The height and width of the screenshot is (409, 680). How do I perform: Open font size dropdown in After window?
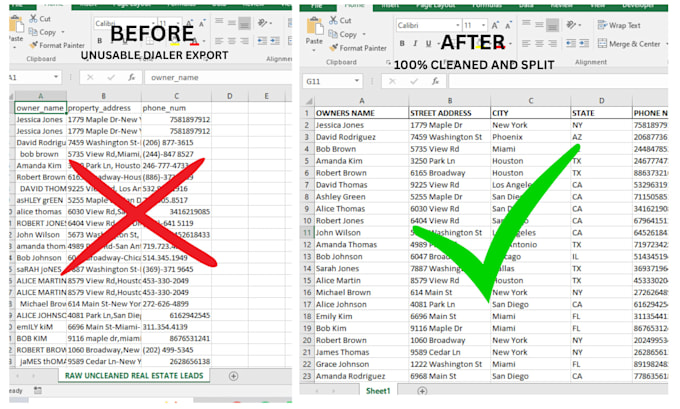[x=483, y=25]
